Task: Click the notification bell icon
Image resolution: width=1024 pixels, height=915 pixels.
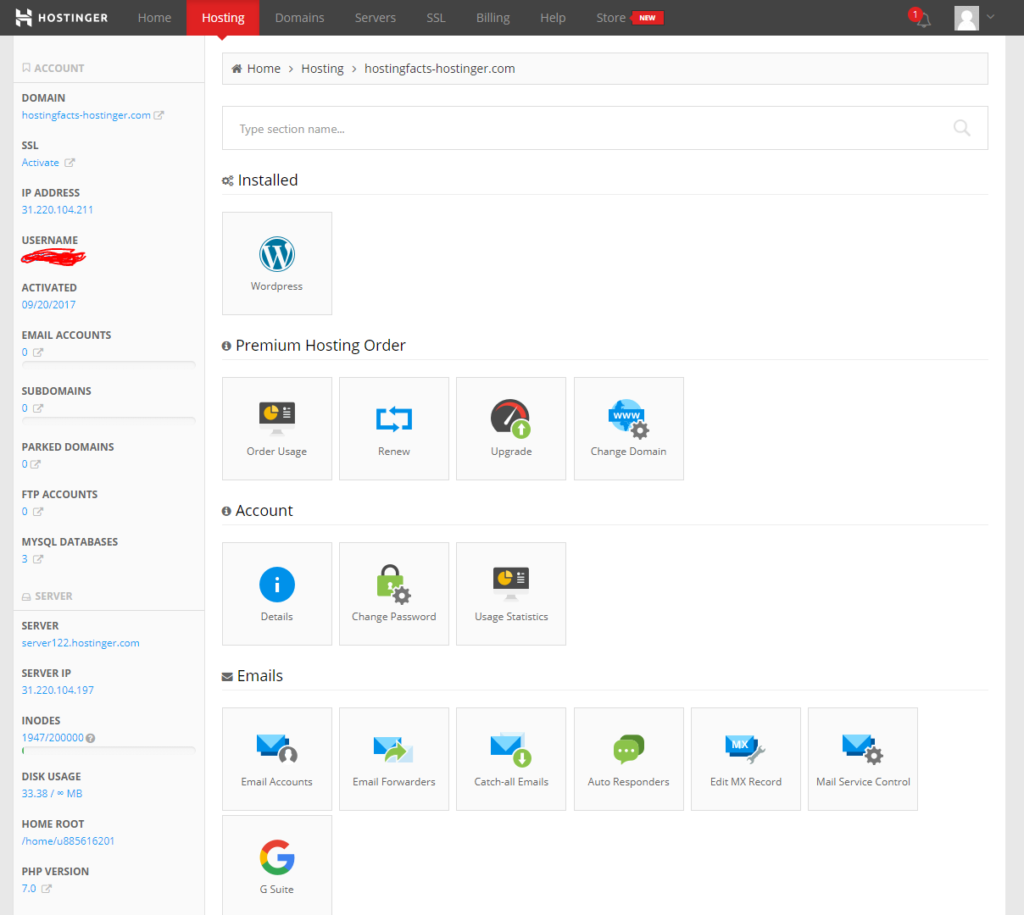Action: click(x=923, y=20)
